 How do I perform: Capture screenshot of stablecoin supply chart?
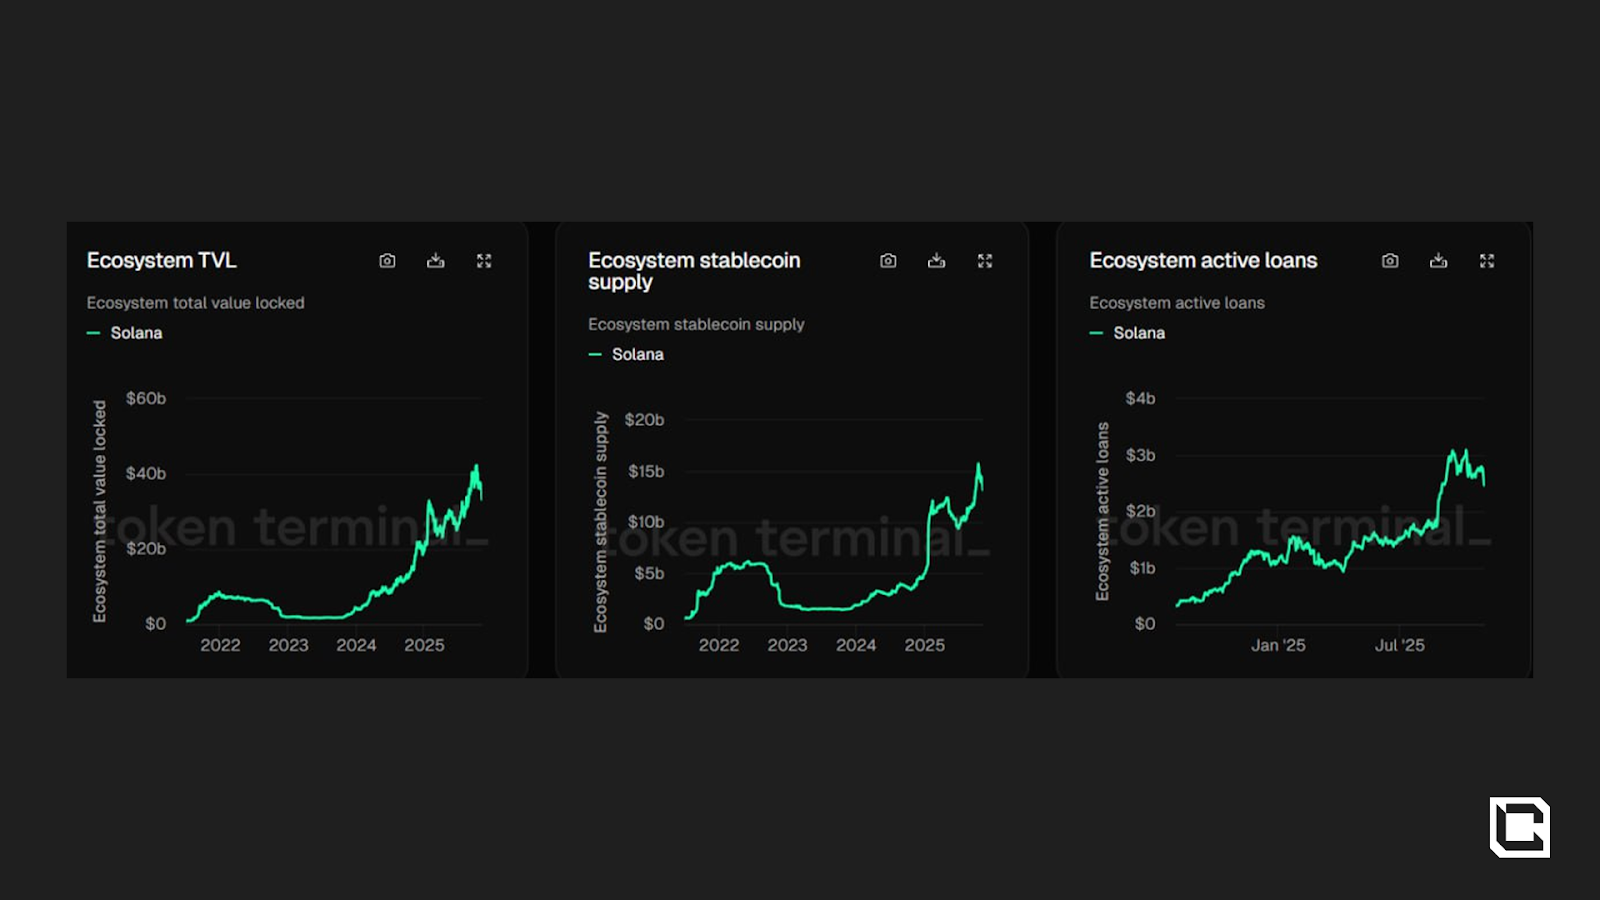click(888, 261)
